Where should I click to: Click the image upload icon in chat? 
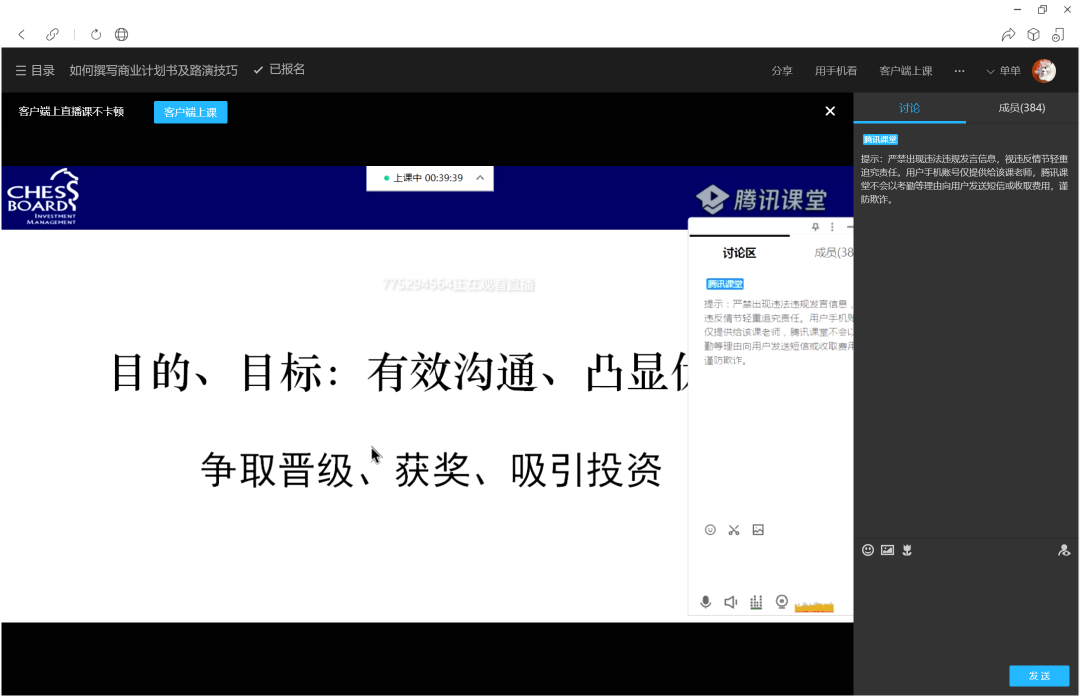click(887, 550)
